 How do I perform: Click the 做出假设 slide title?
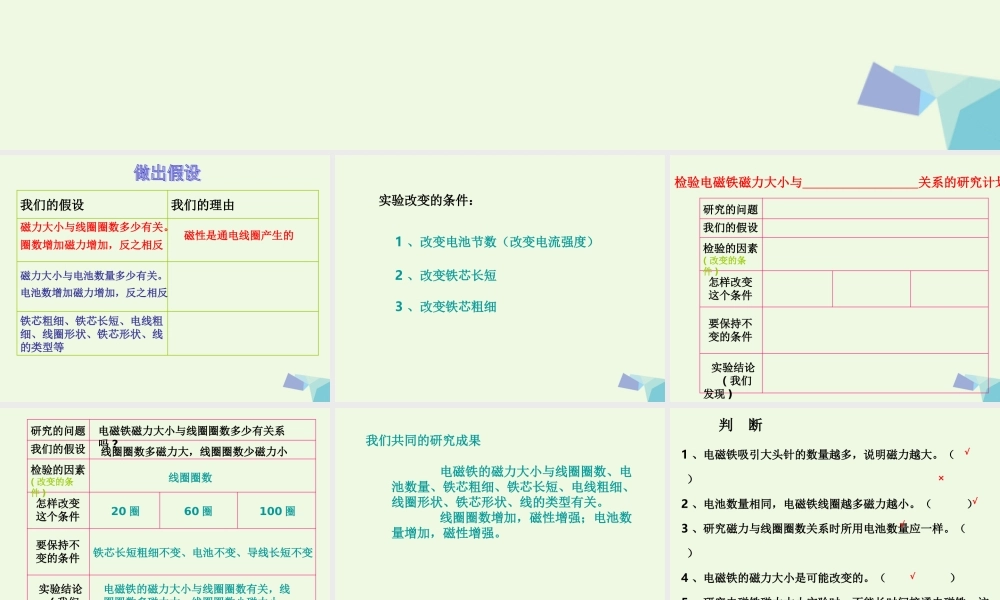click(167, 173)
